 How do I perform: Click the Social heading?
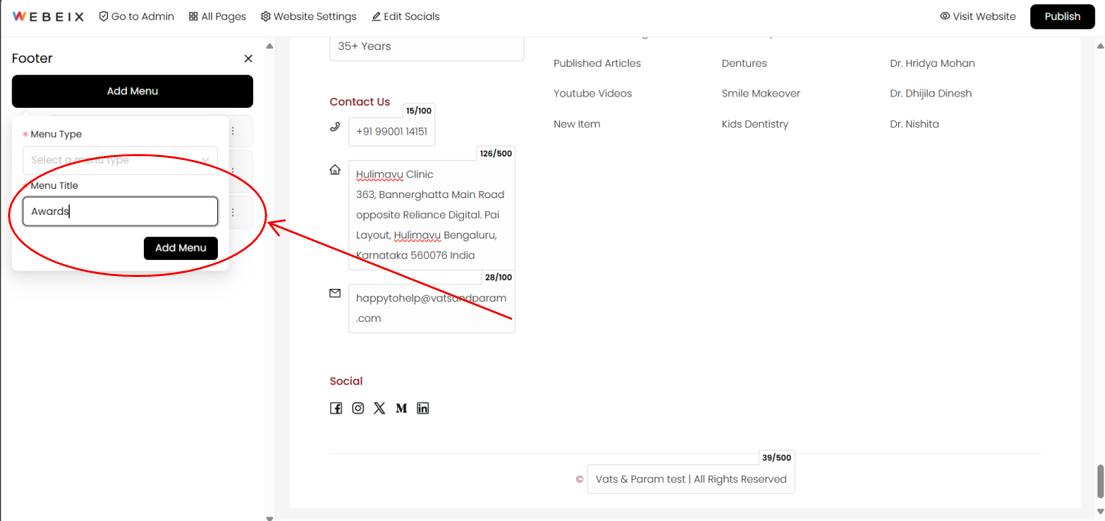[x=346, y=381]
